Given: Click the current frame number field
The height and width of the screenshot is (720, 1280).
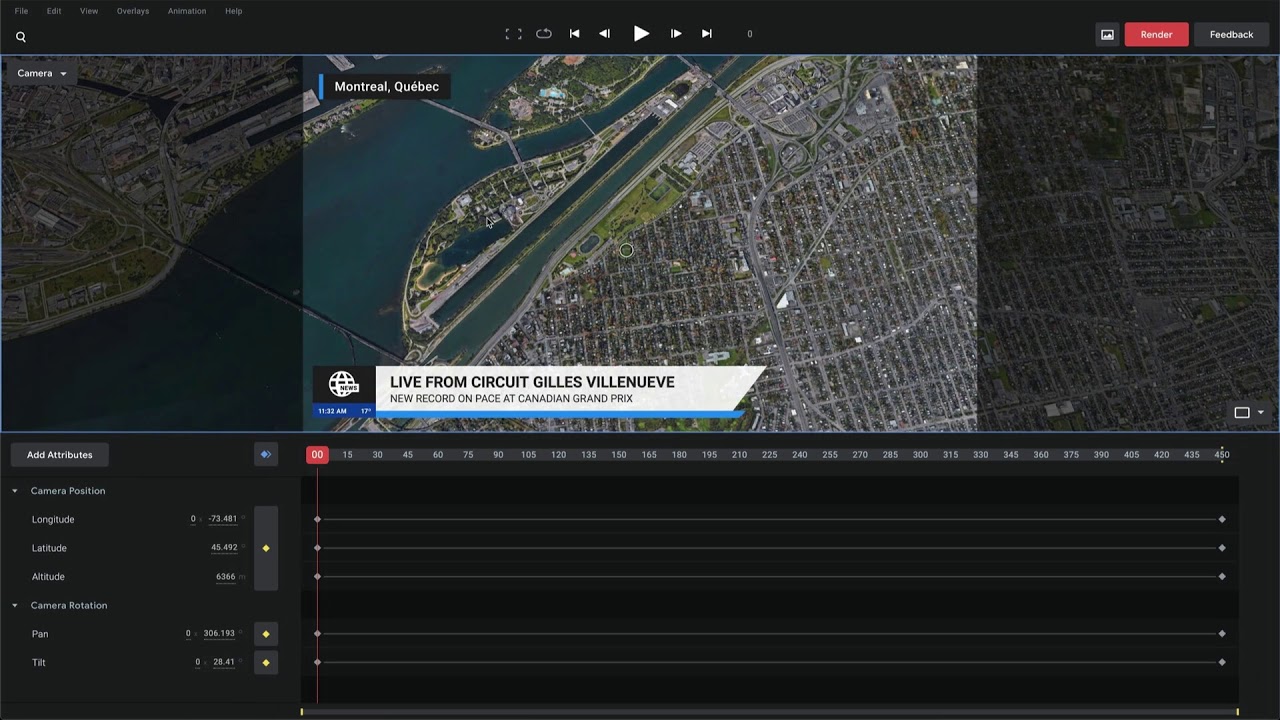Looking at the screenshot, I should tap(750, 34).
